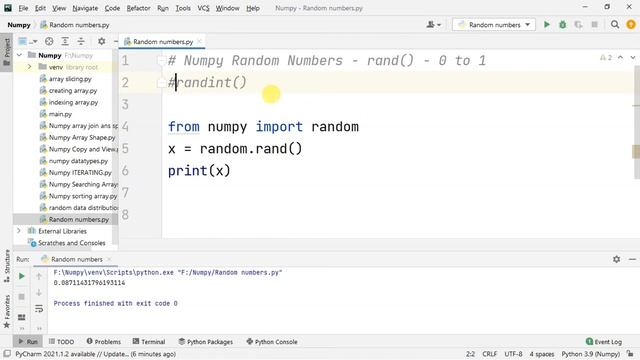Open main.py in the project tree
The image size is (640, 360).
coord(60,114)
